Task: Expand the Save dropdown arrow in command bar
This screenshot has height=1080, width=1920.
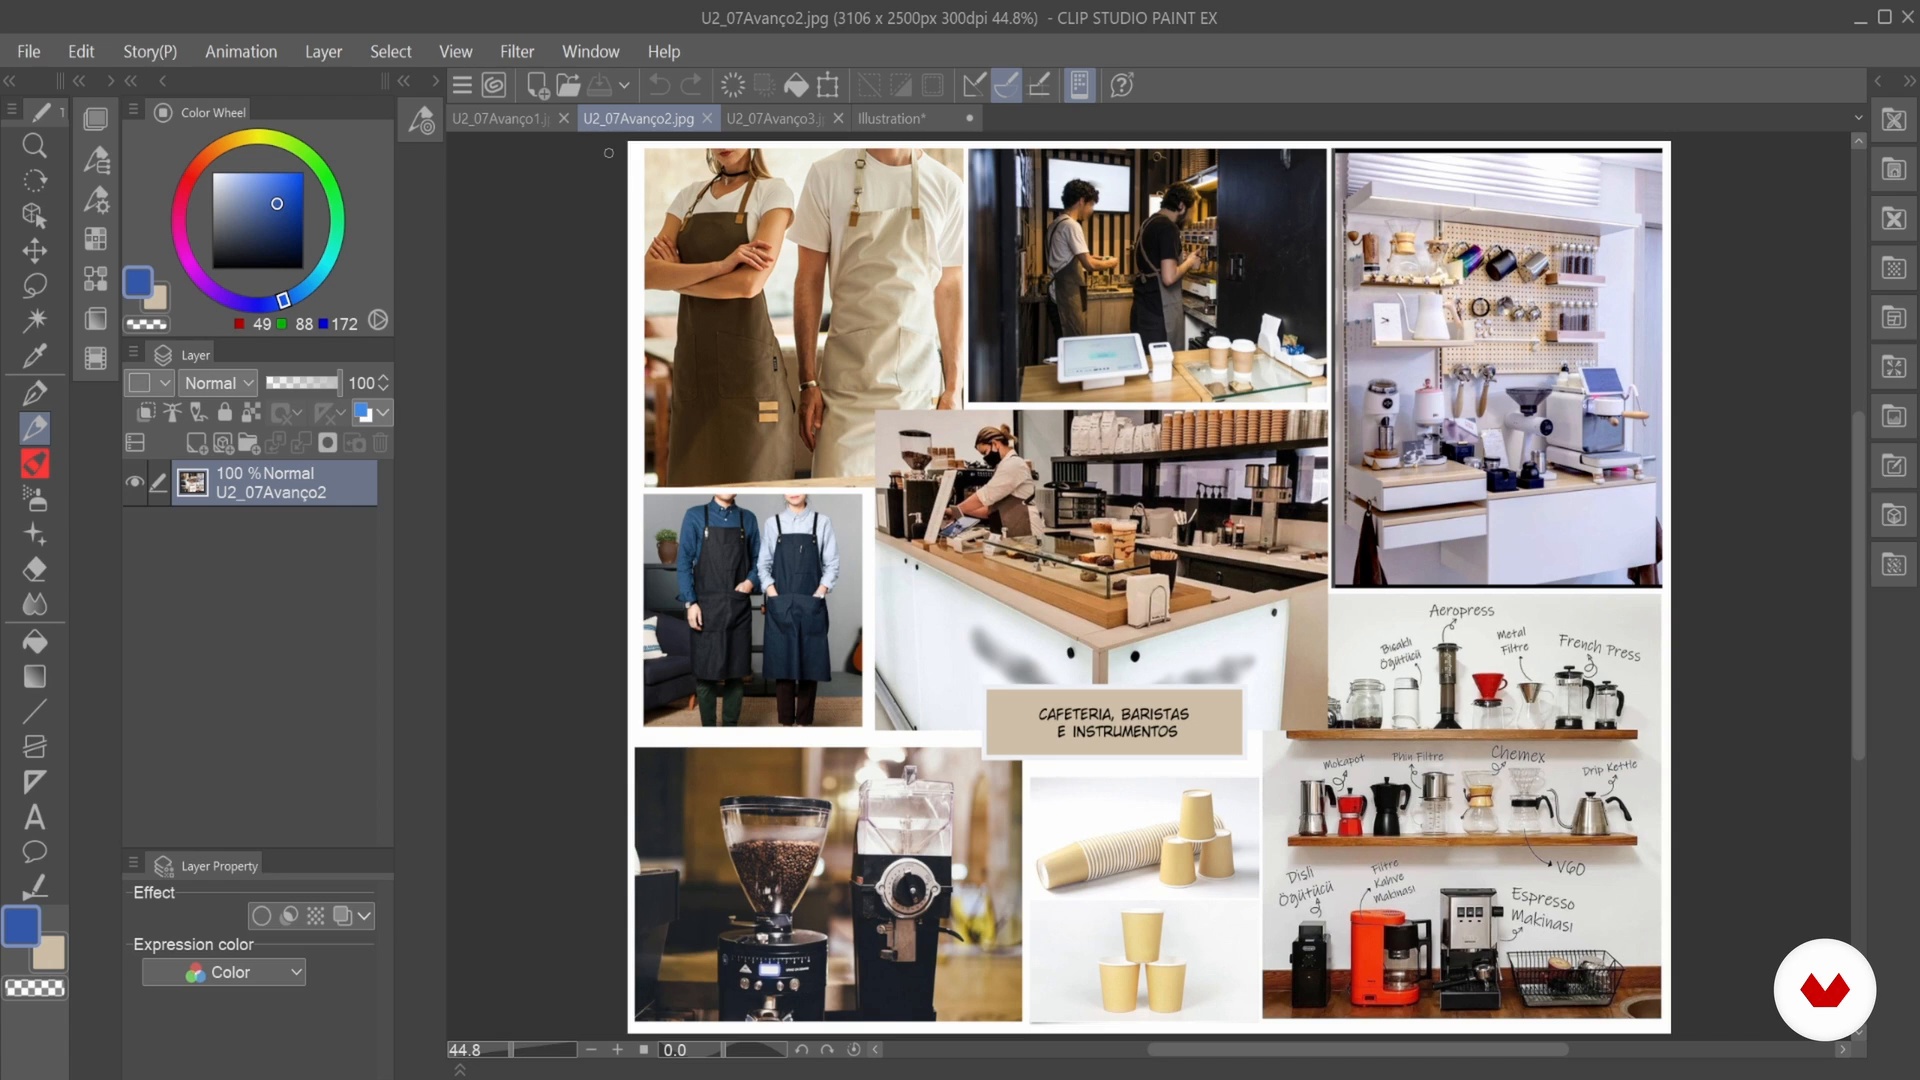Action: click(x=624, y=86)
